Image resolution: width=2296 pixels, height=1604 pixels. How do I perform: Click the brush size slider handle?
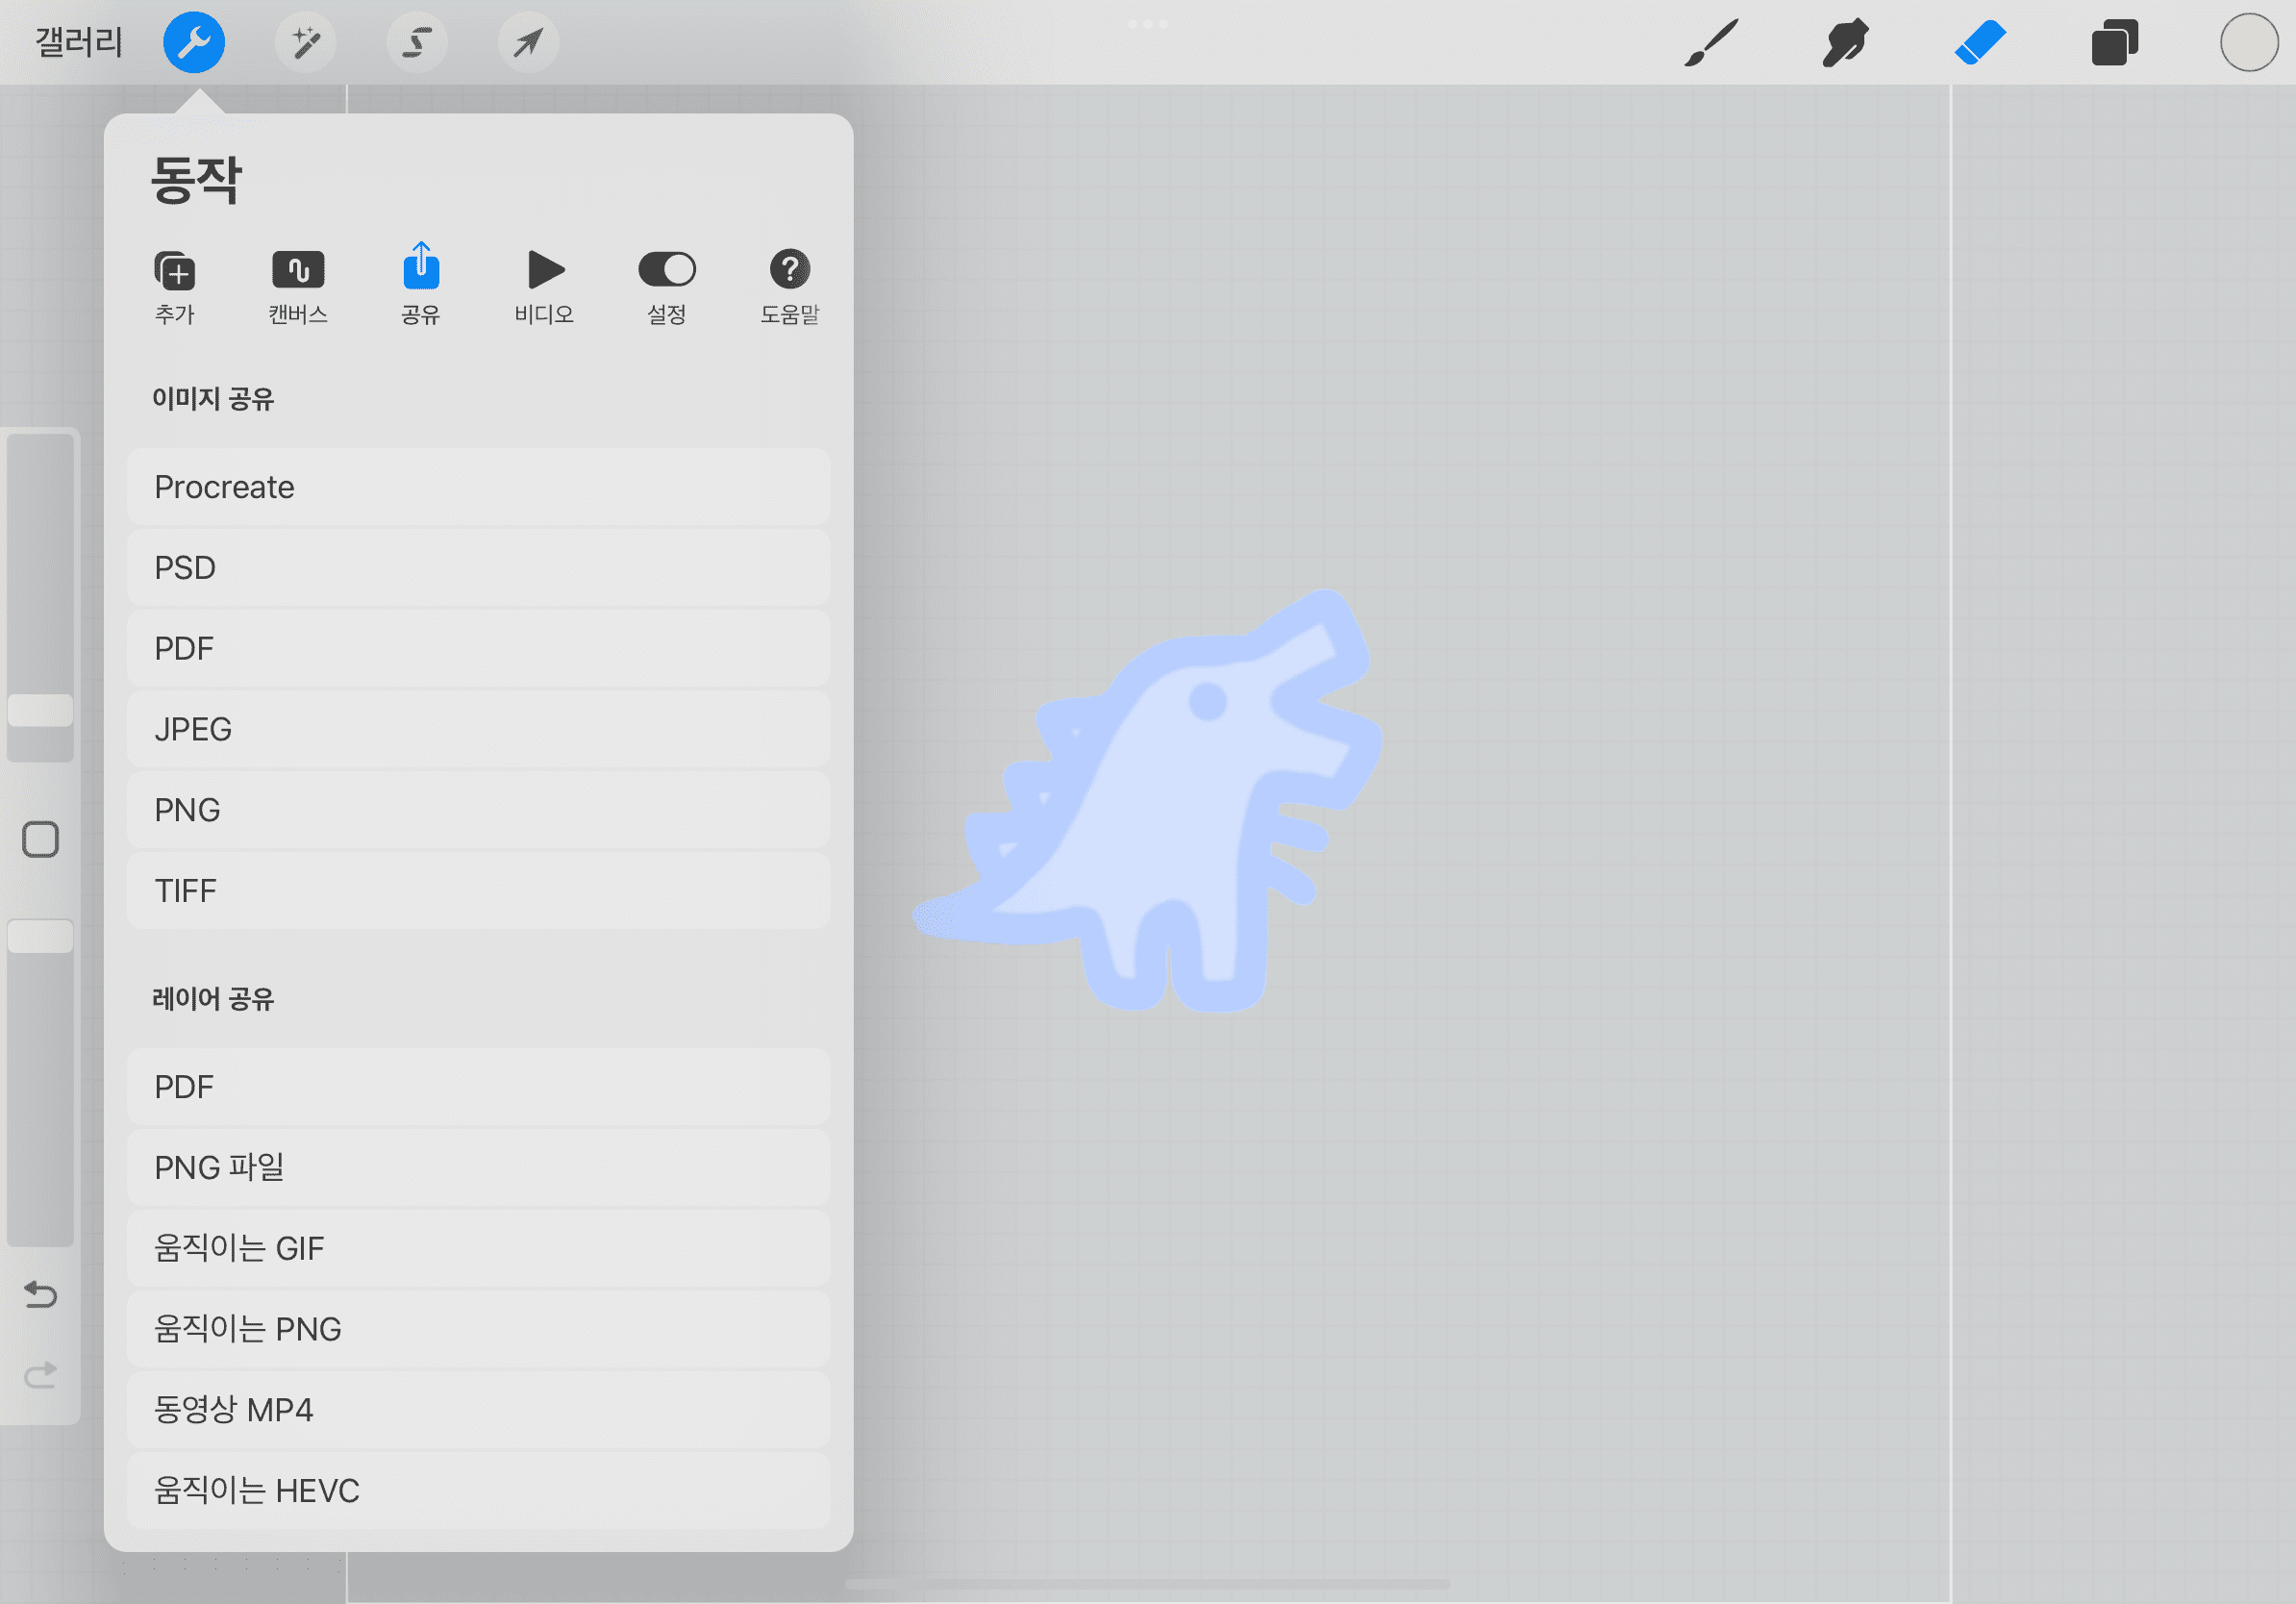[x=40, y=710]
